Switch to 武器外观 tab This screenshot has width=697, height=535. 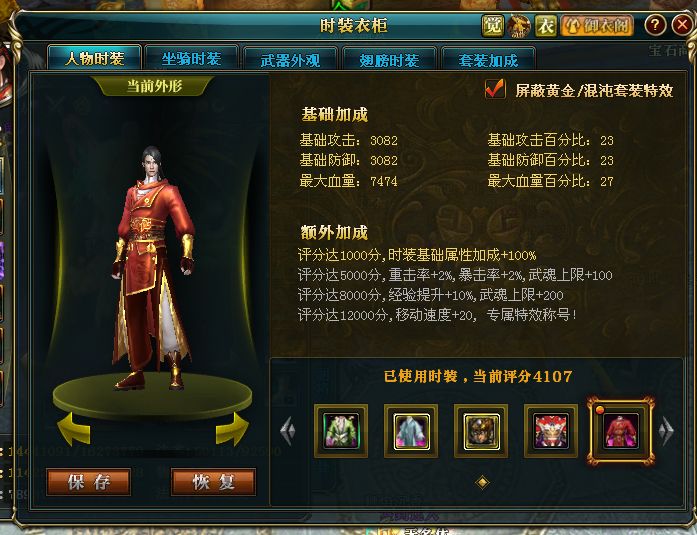tap(290, 60)
